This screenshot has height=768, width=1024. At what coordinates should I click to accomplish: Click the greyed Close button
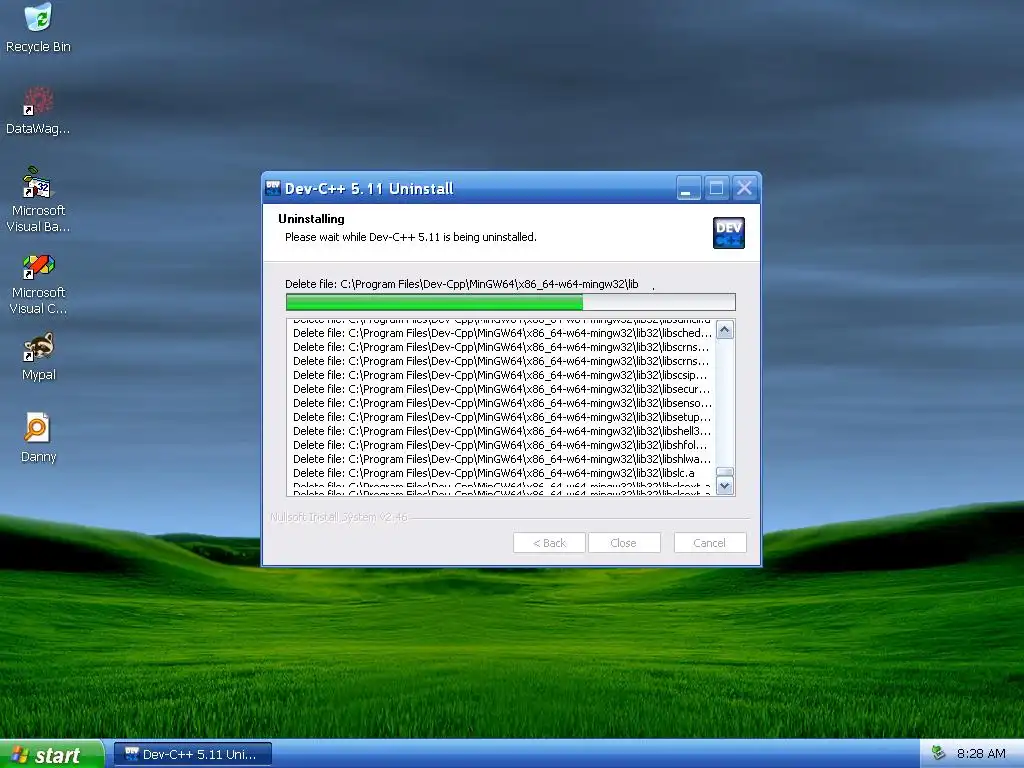(624, 543)
